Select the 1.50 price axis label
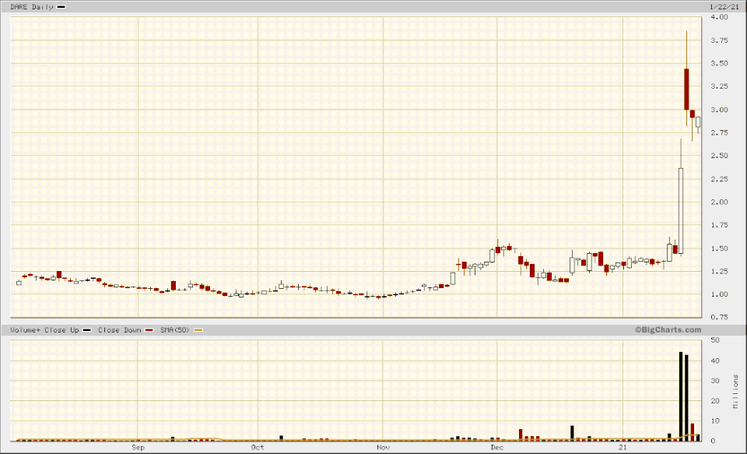 719,248
